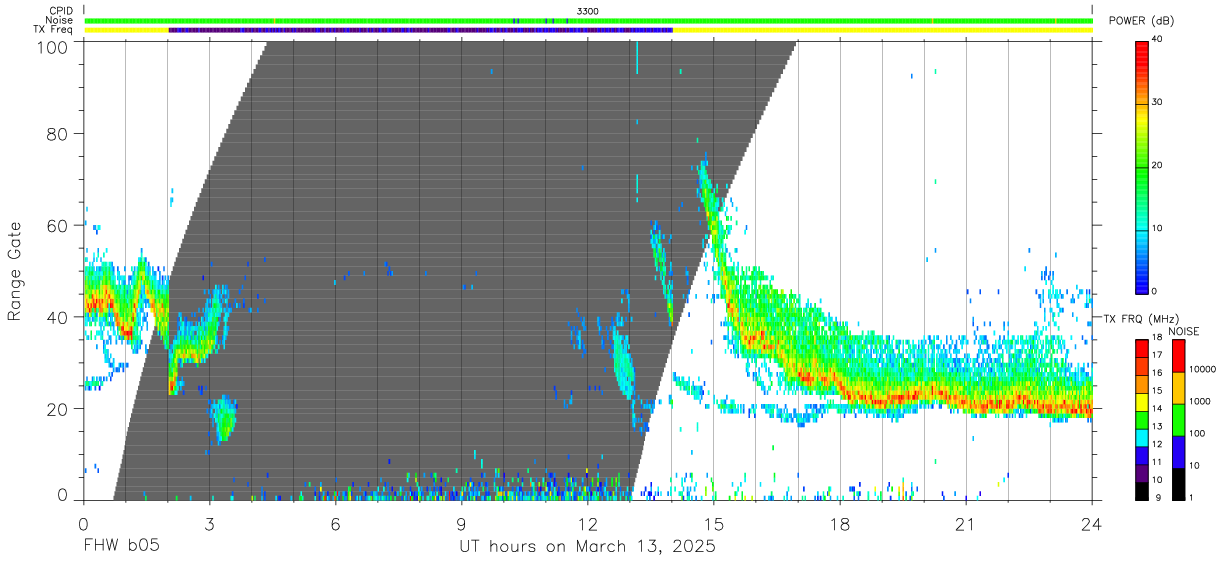This screenshot has width=1228, height=567.
Task: Click the TX Freq row label
Action: point(54,30)
